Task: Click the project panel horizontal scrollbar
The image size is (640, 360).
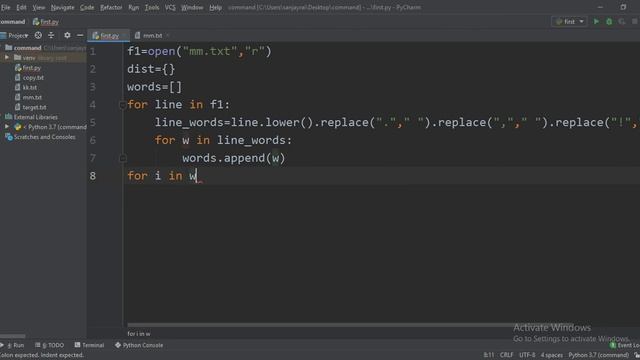Action: [13, 336]
